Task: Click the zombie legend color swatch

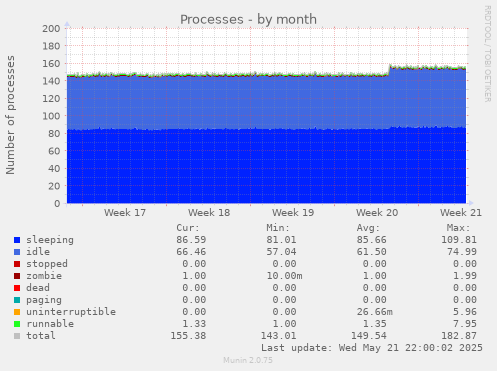Action: 17,276
